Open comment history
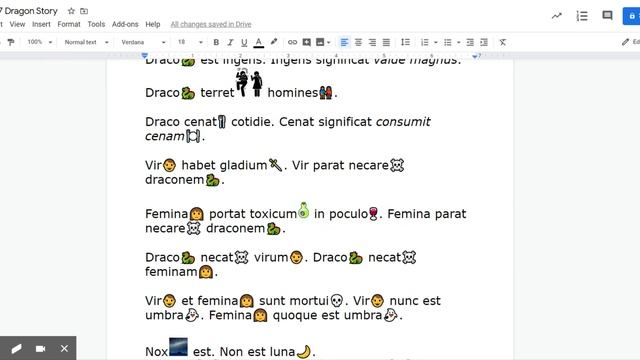Screen dimensions: 640x360 click(607, 16)
